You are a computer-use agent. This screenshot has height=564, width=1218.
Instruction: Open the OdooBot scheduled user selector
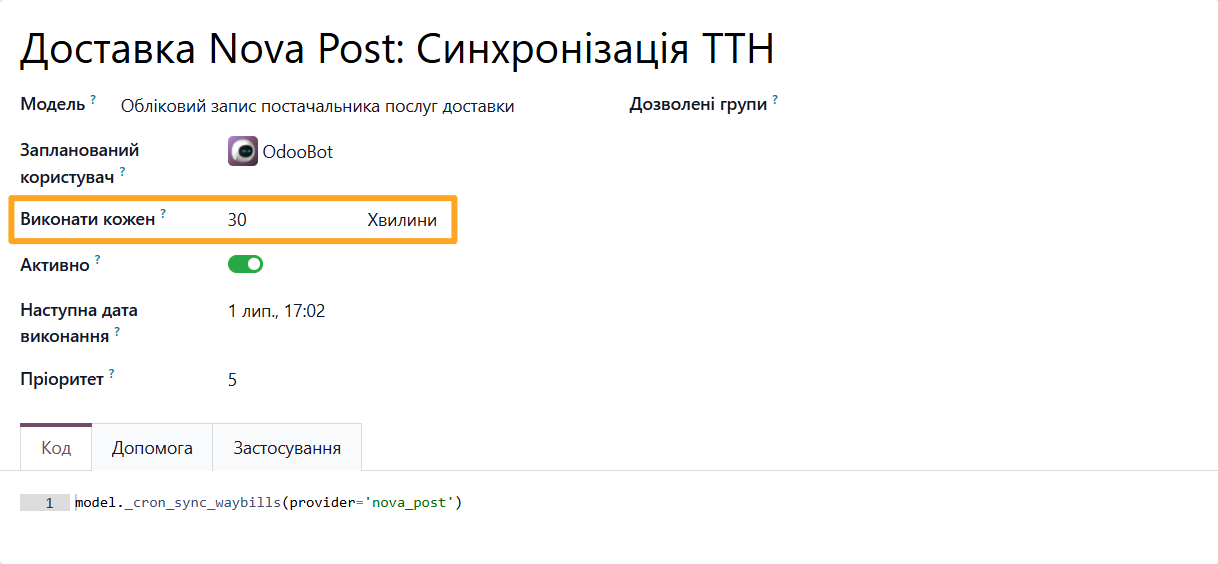pos(297,152)
